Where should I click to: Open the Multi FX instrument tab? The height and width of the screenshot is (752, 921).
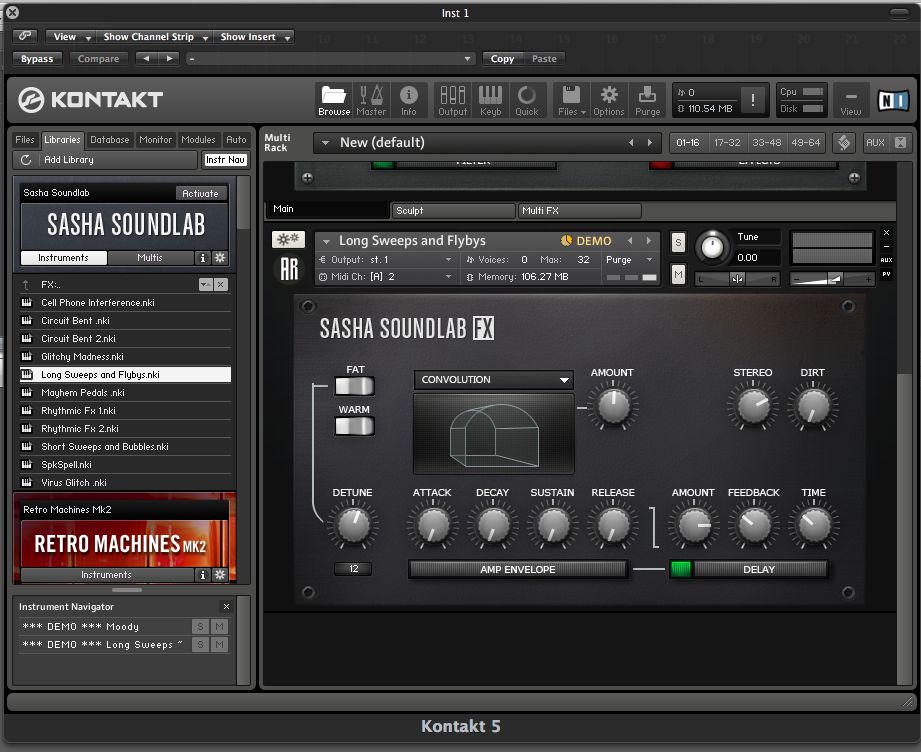(579, 210)
